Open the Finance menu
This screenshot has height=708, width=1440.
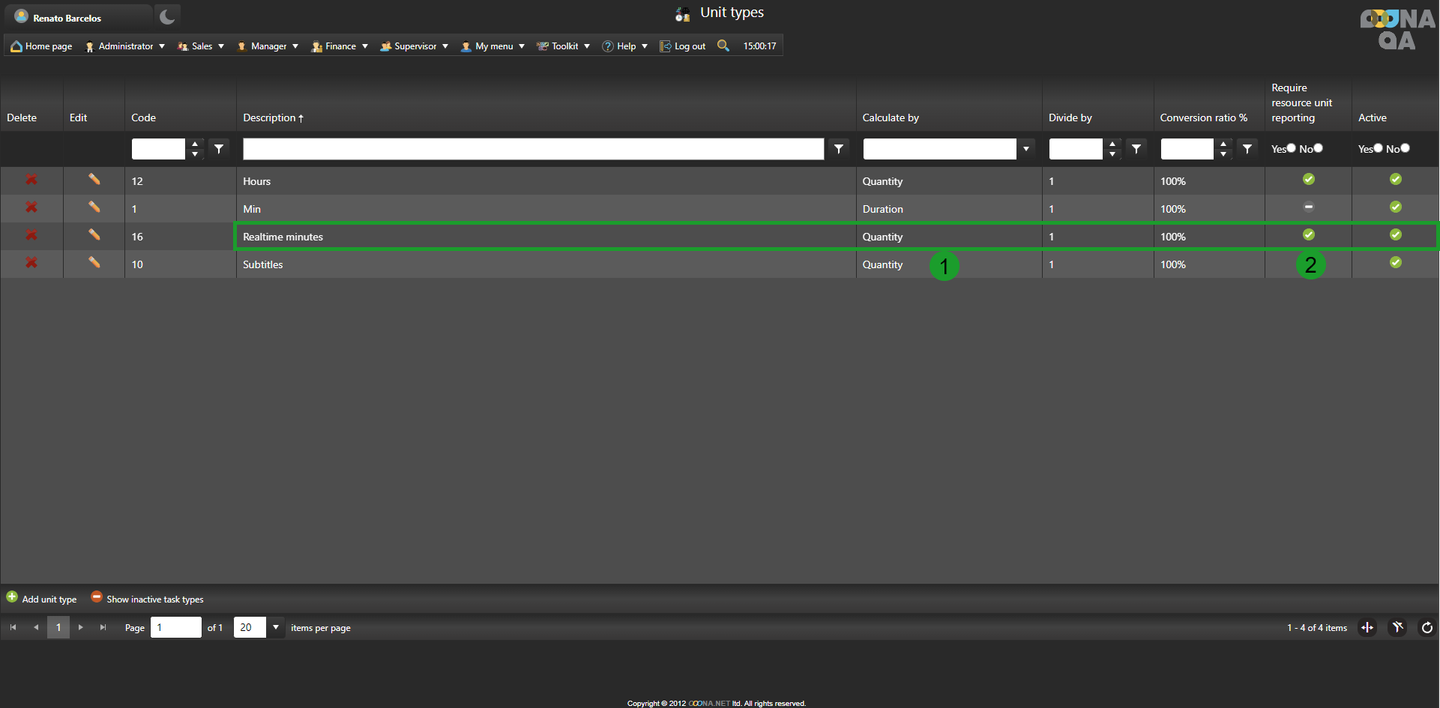(340, 46)
